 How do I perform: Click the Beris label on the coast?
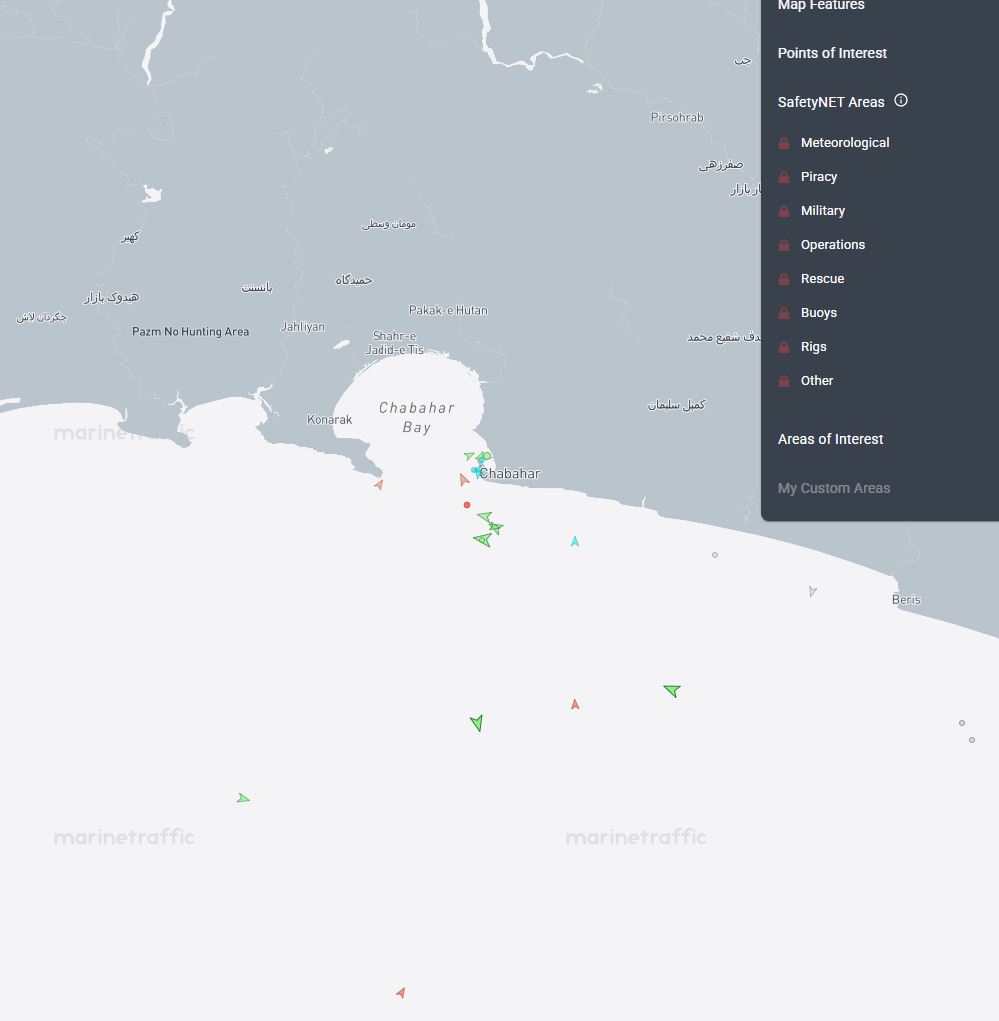pos(906,600)
